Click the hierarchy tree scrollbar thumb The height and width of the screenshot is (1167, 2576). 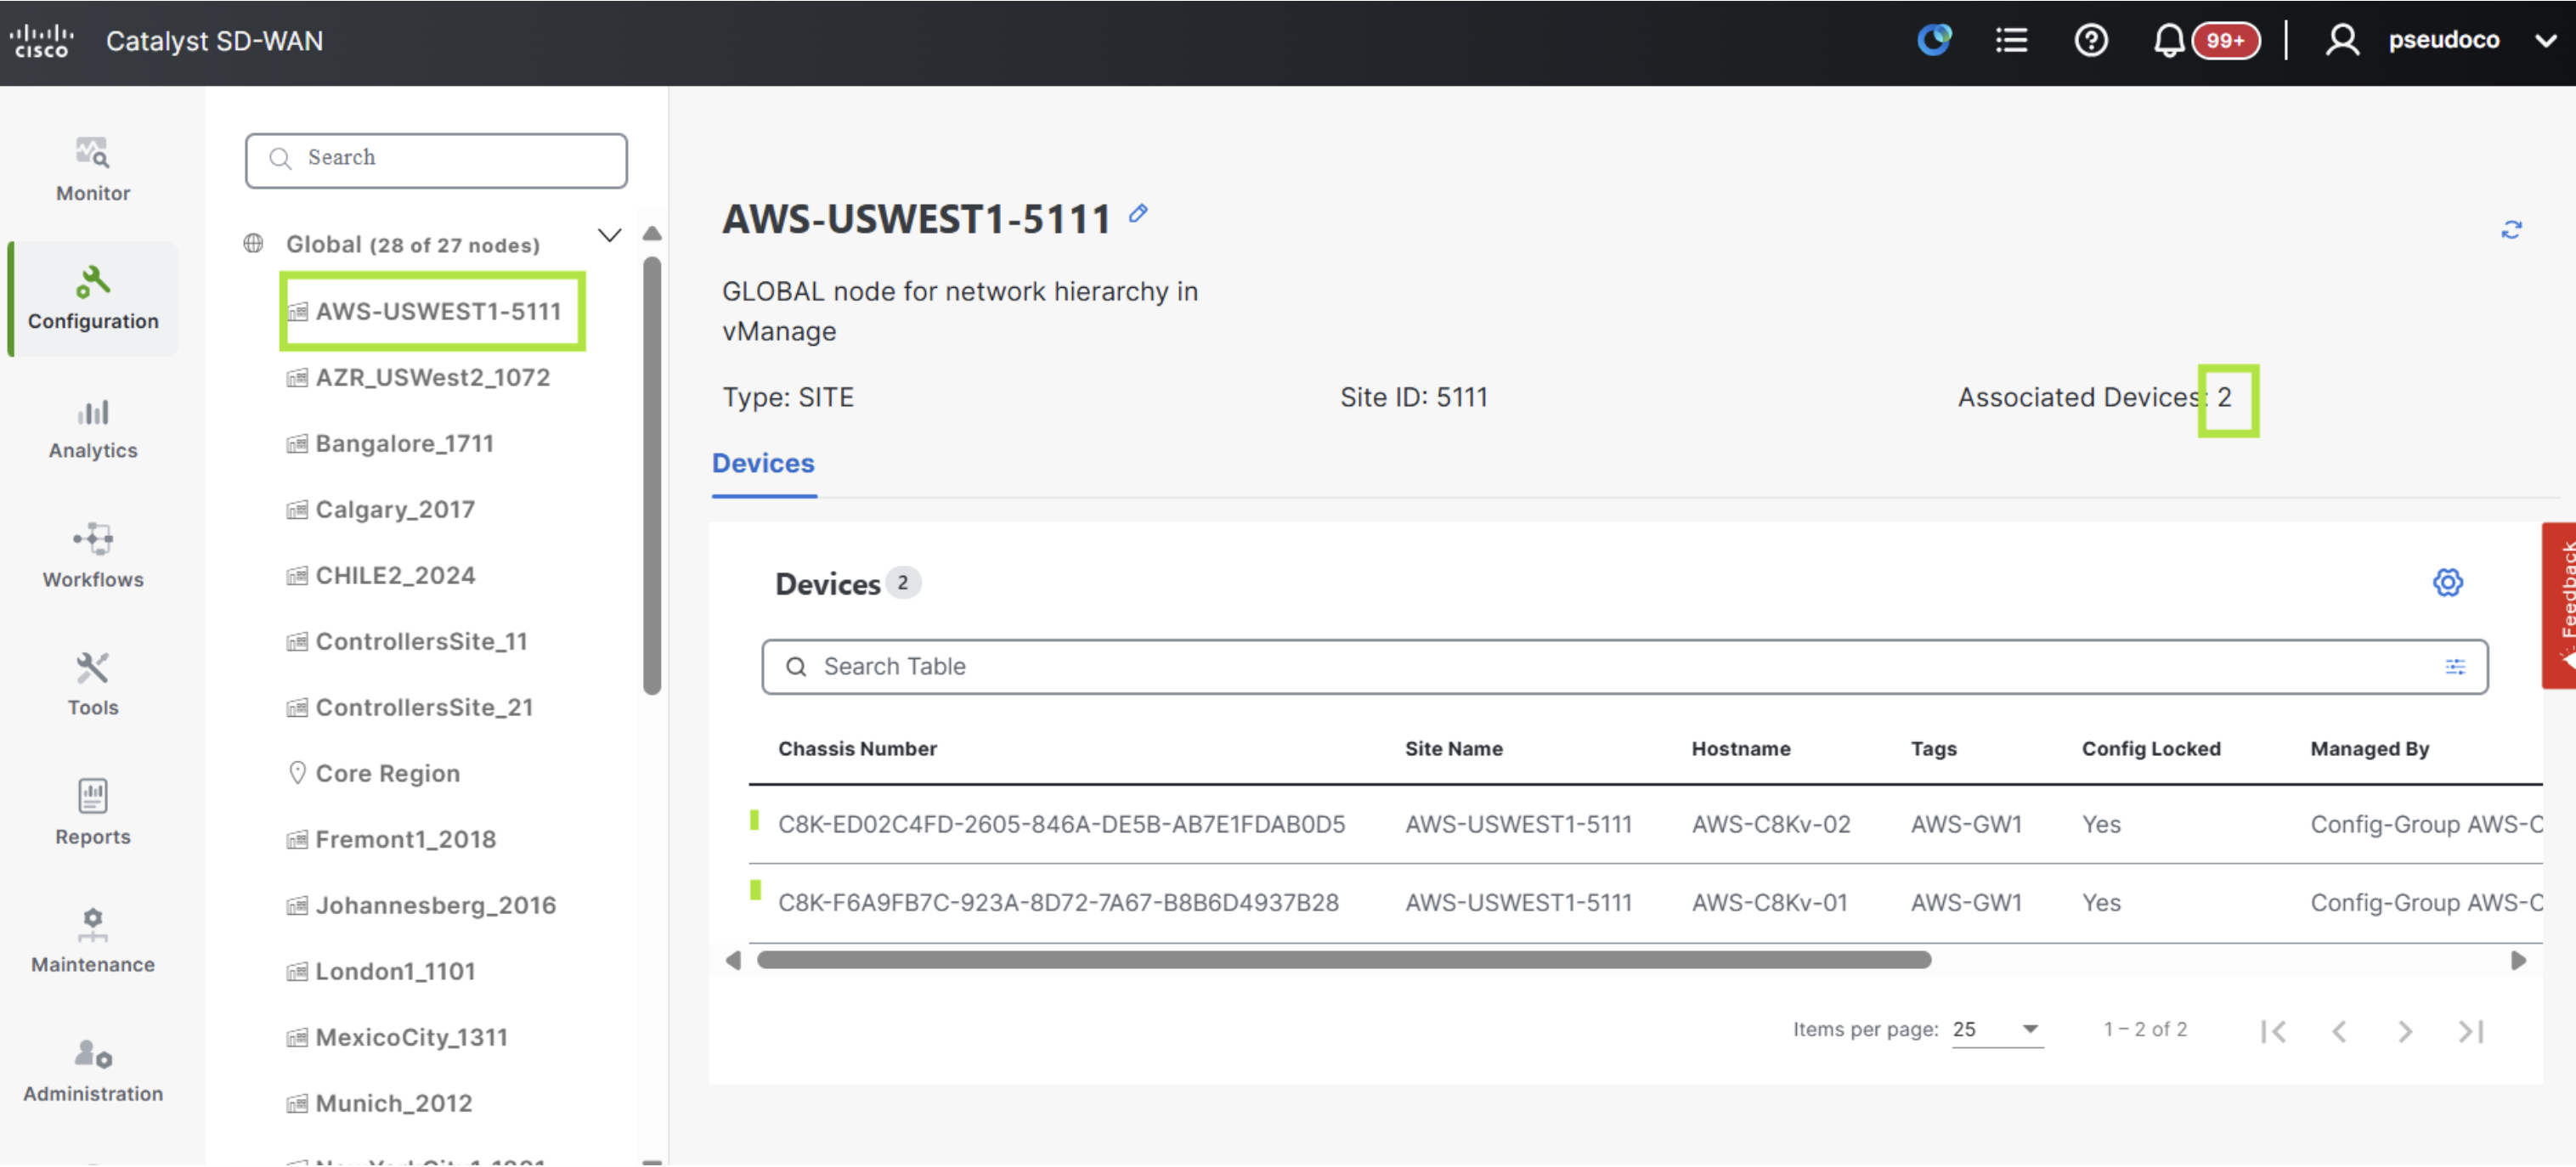click(652, 475)
